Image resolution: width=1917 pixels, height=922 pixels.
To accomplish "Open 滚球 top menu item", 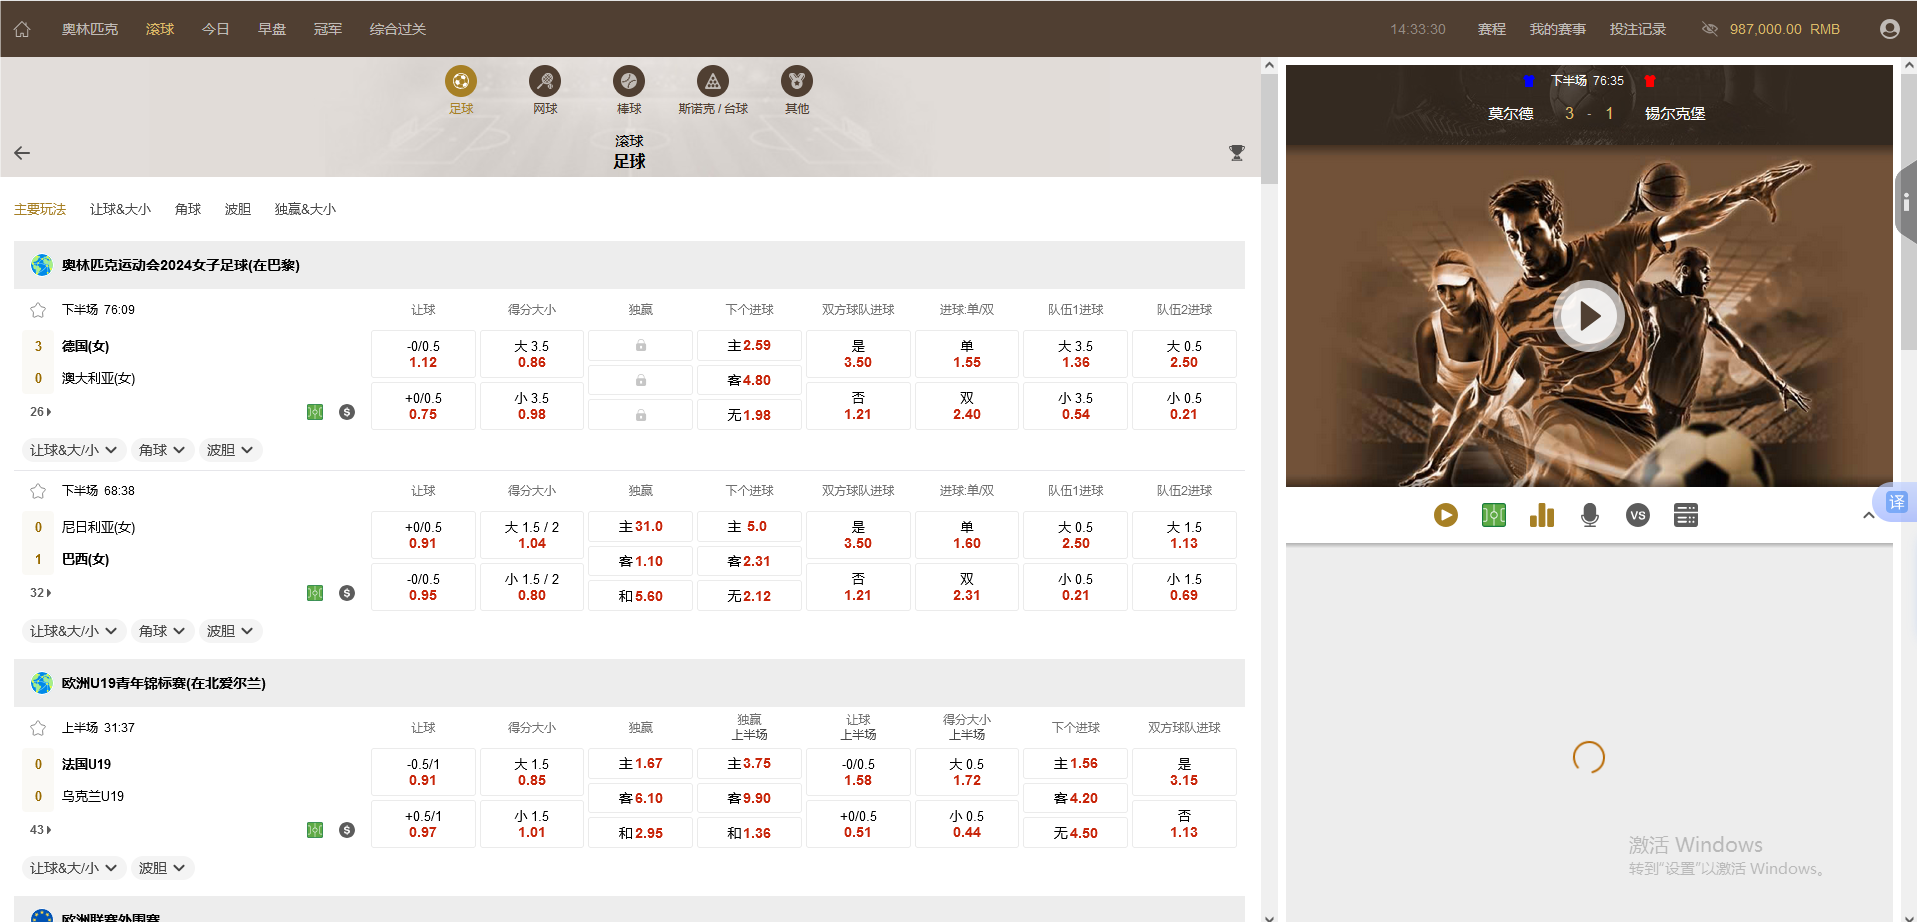I will (160, 29).
